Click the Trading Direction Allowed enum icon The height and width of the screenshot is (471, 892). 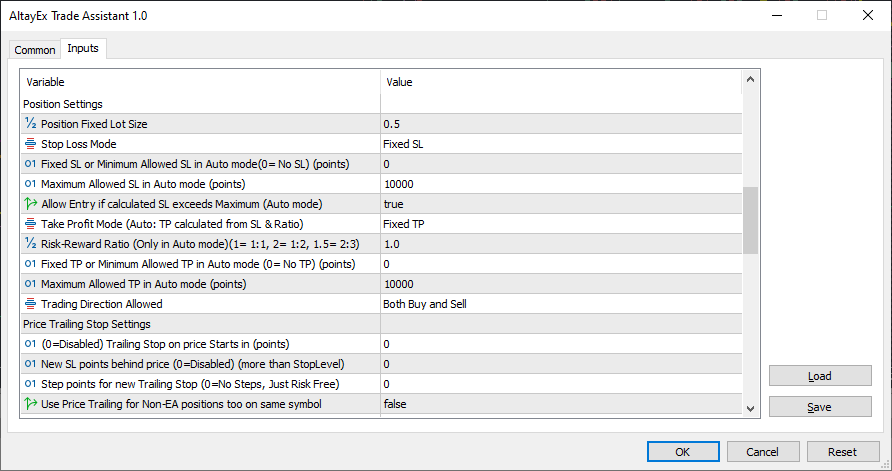click(x=31, y=304)
